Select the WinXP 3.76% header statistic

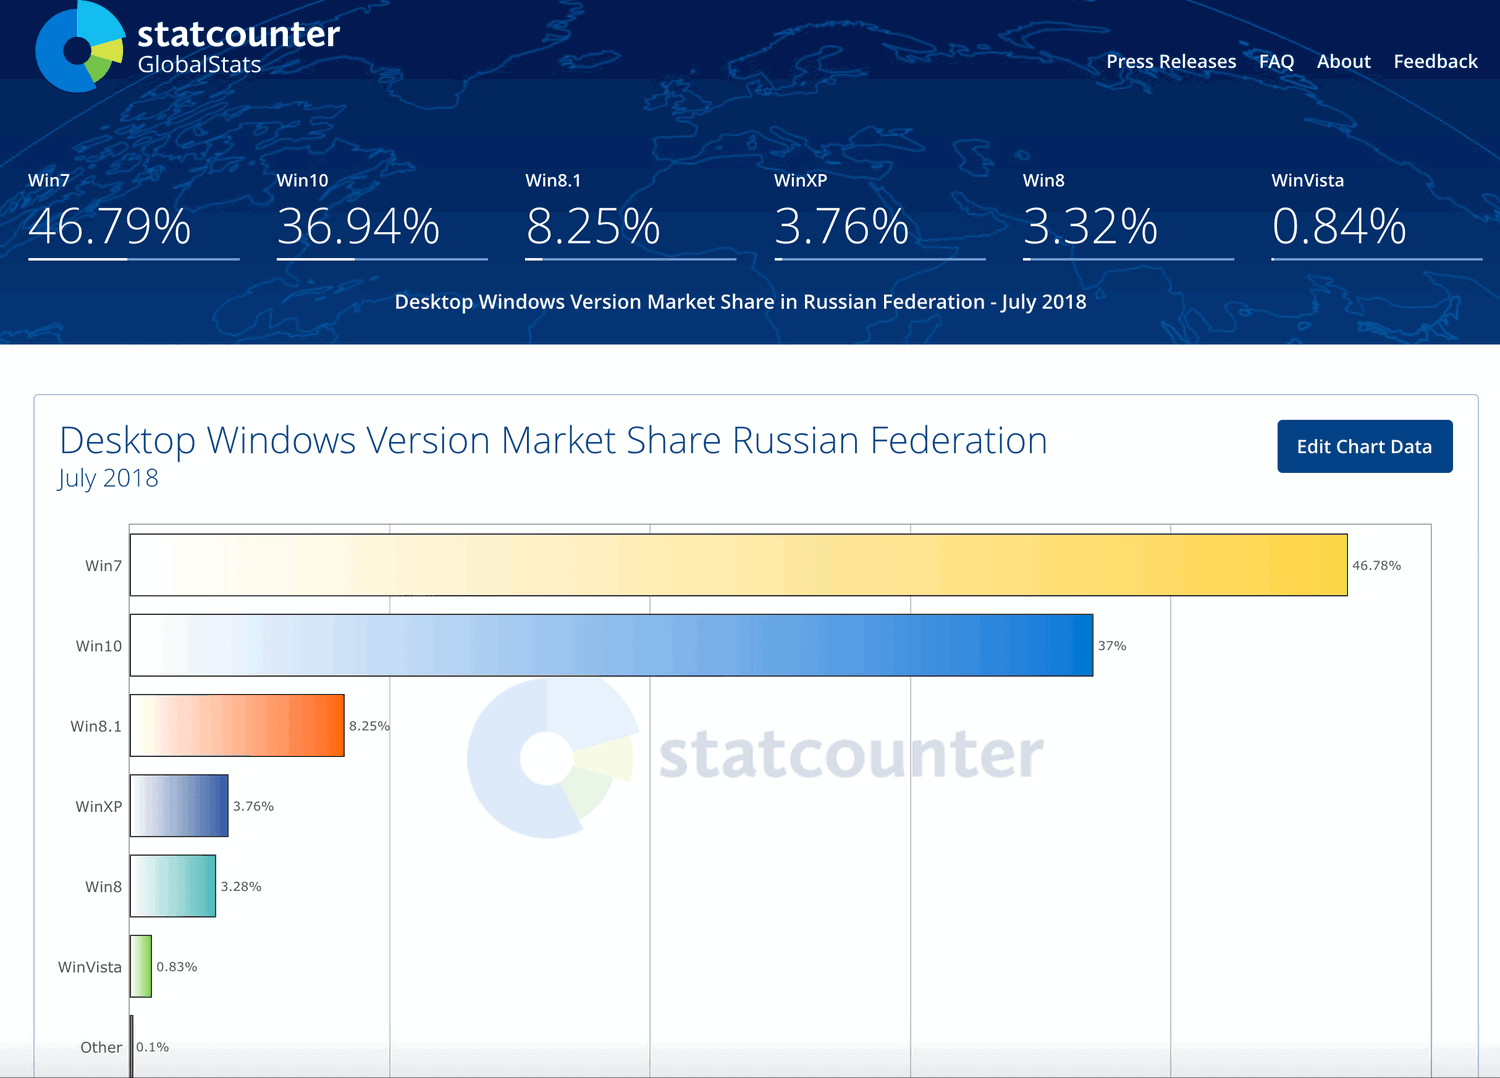(x=880, y=215)
